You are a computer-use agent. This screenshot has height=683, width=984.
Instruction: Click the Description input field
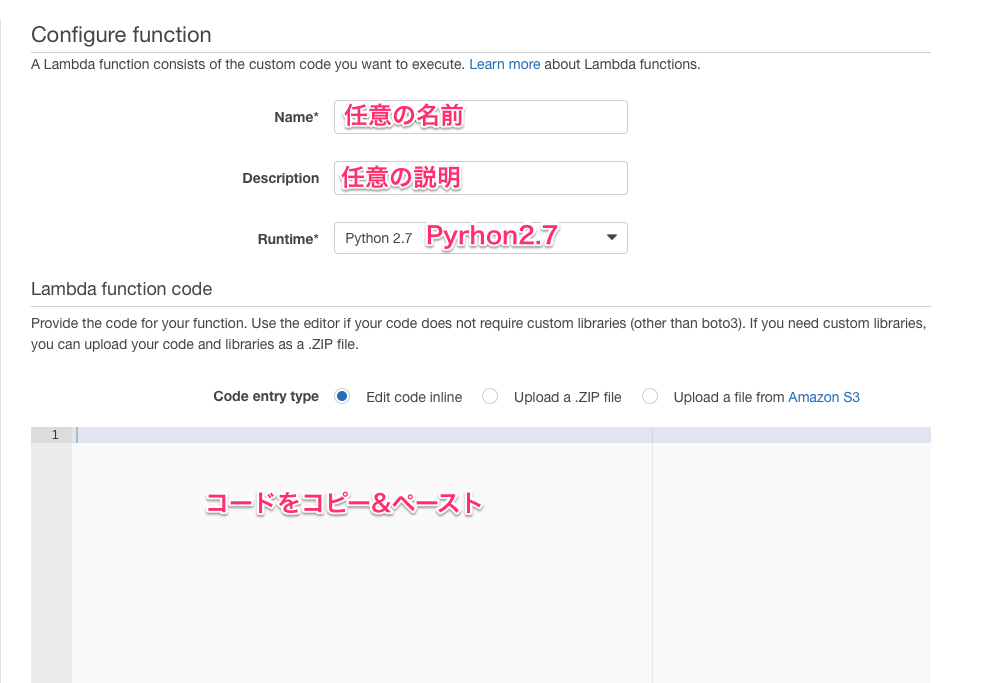coord(480,177)
